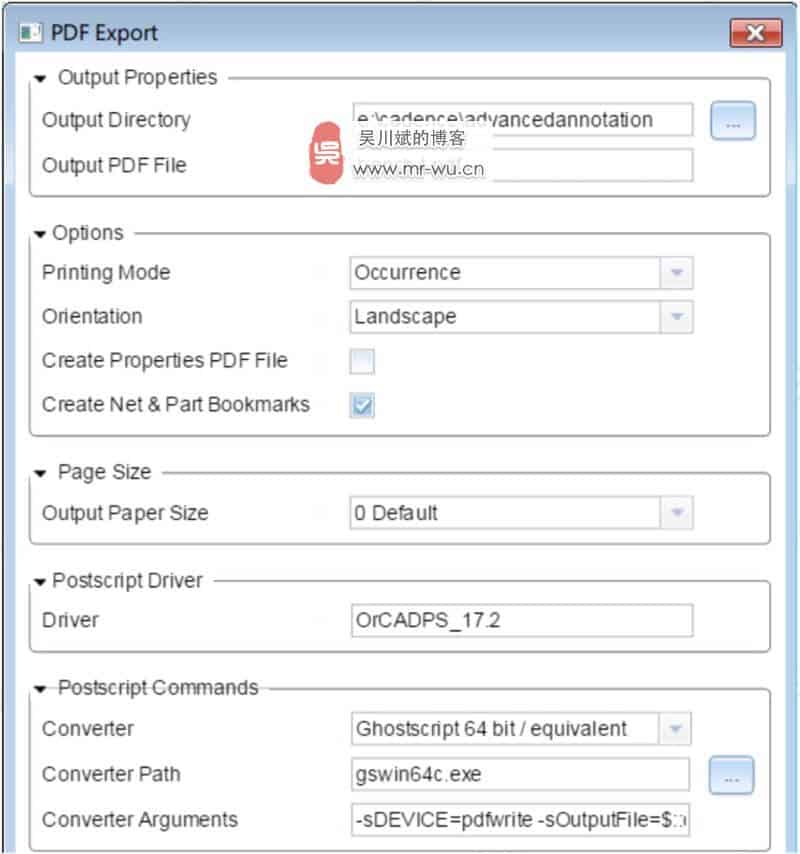This screenshot has width=800, height=854.
Task: Uncheck Create Net & Part Bookmarks
Action: pos(362,405)
